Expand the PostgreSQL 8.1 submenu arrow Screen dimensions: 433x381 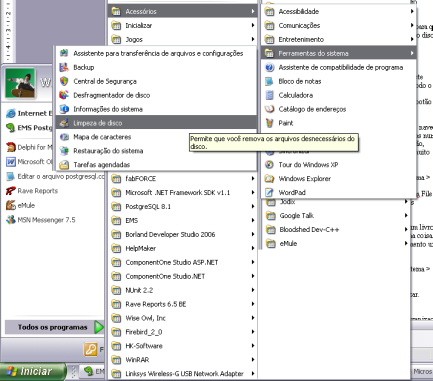tap(253, 207)
